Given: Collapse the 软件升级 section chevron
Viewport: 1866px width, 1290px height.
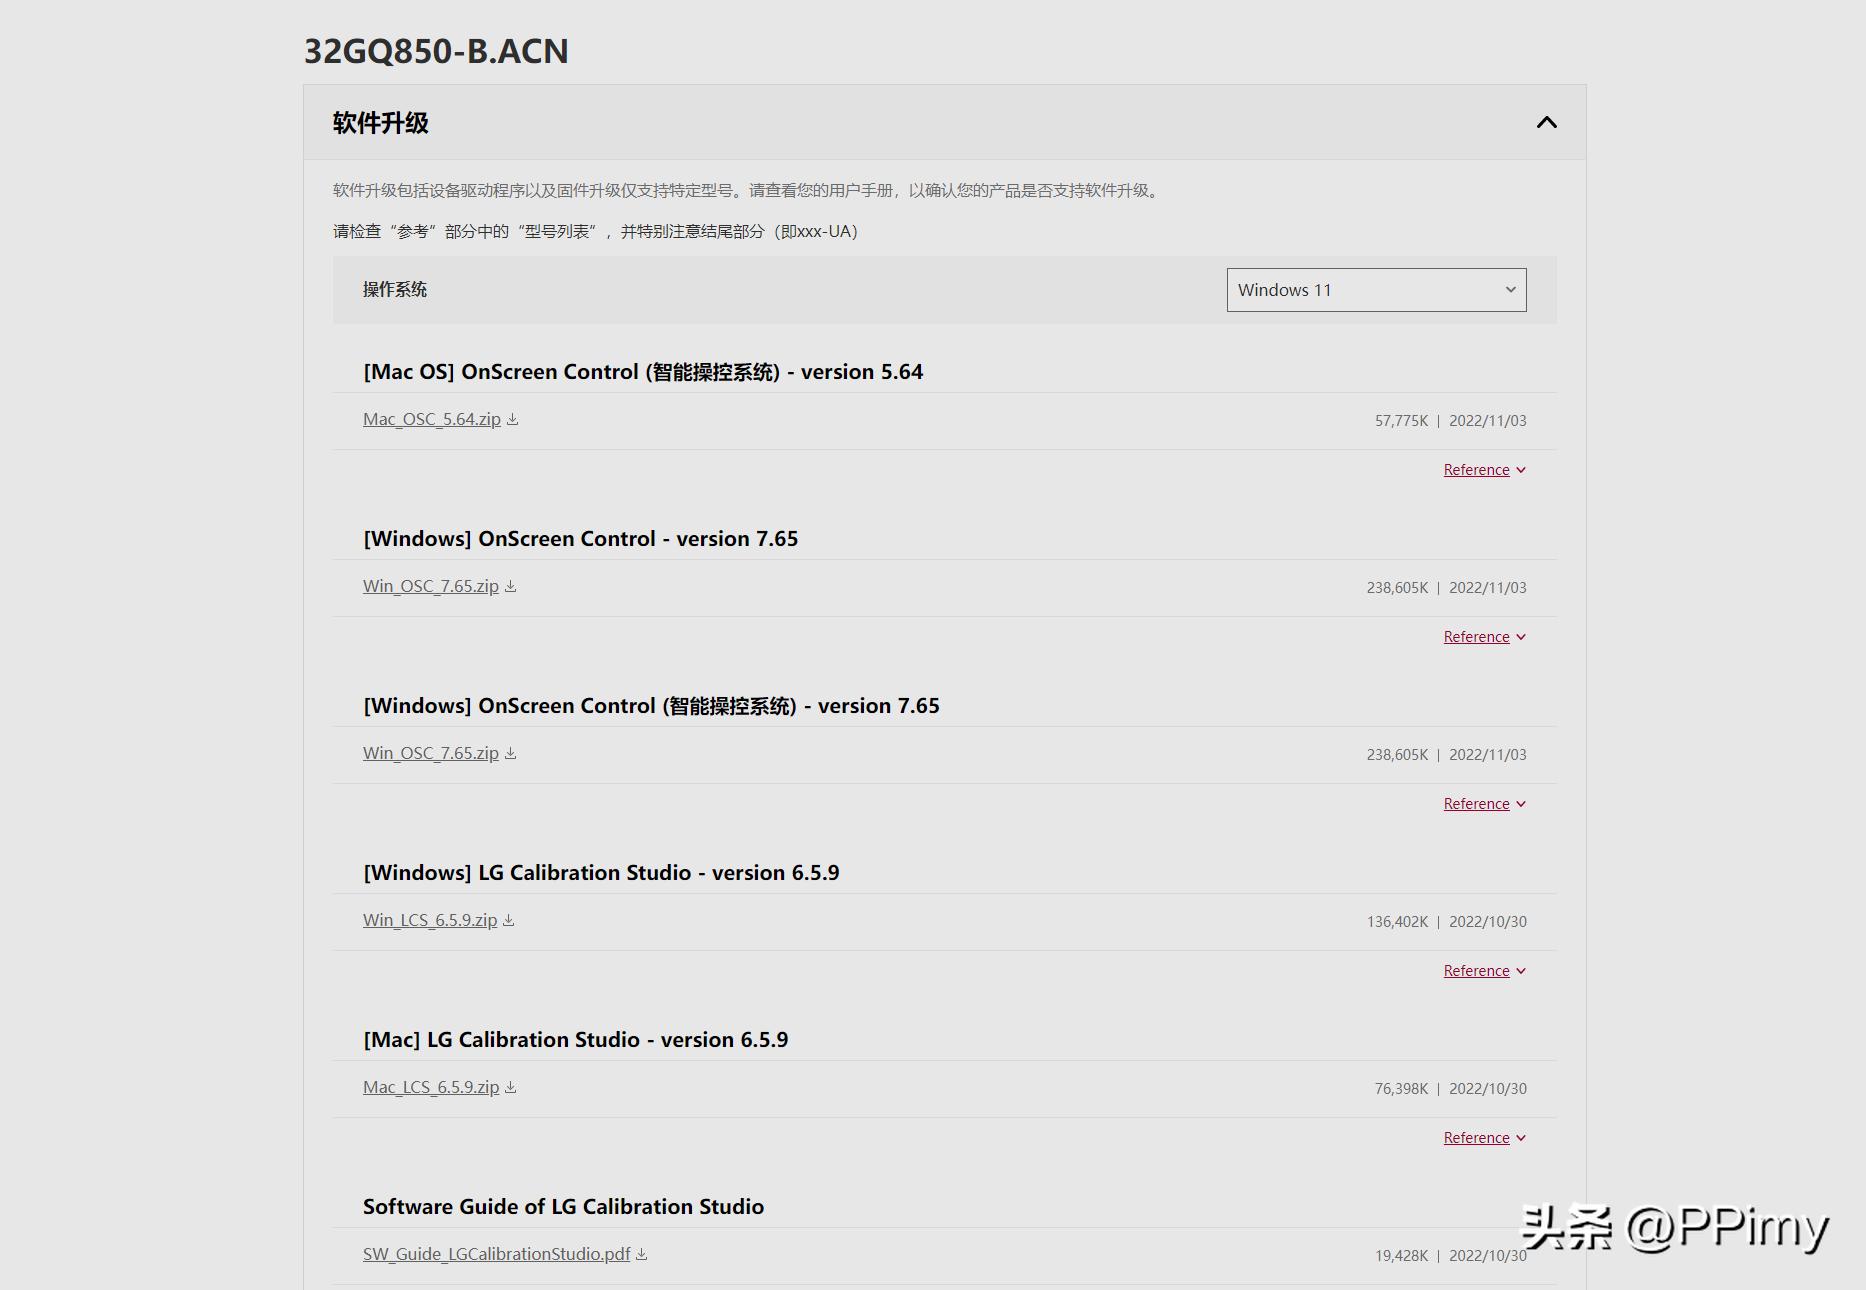Looking at the screenshot, I should (1546, 122).
